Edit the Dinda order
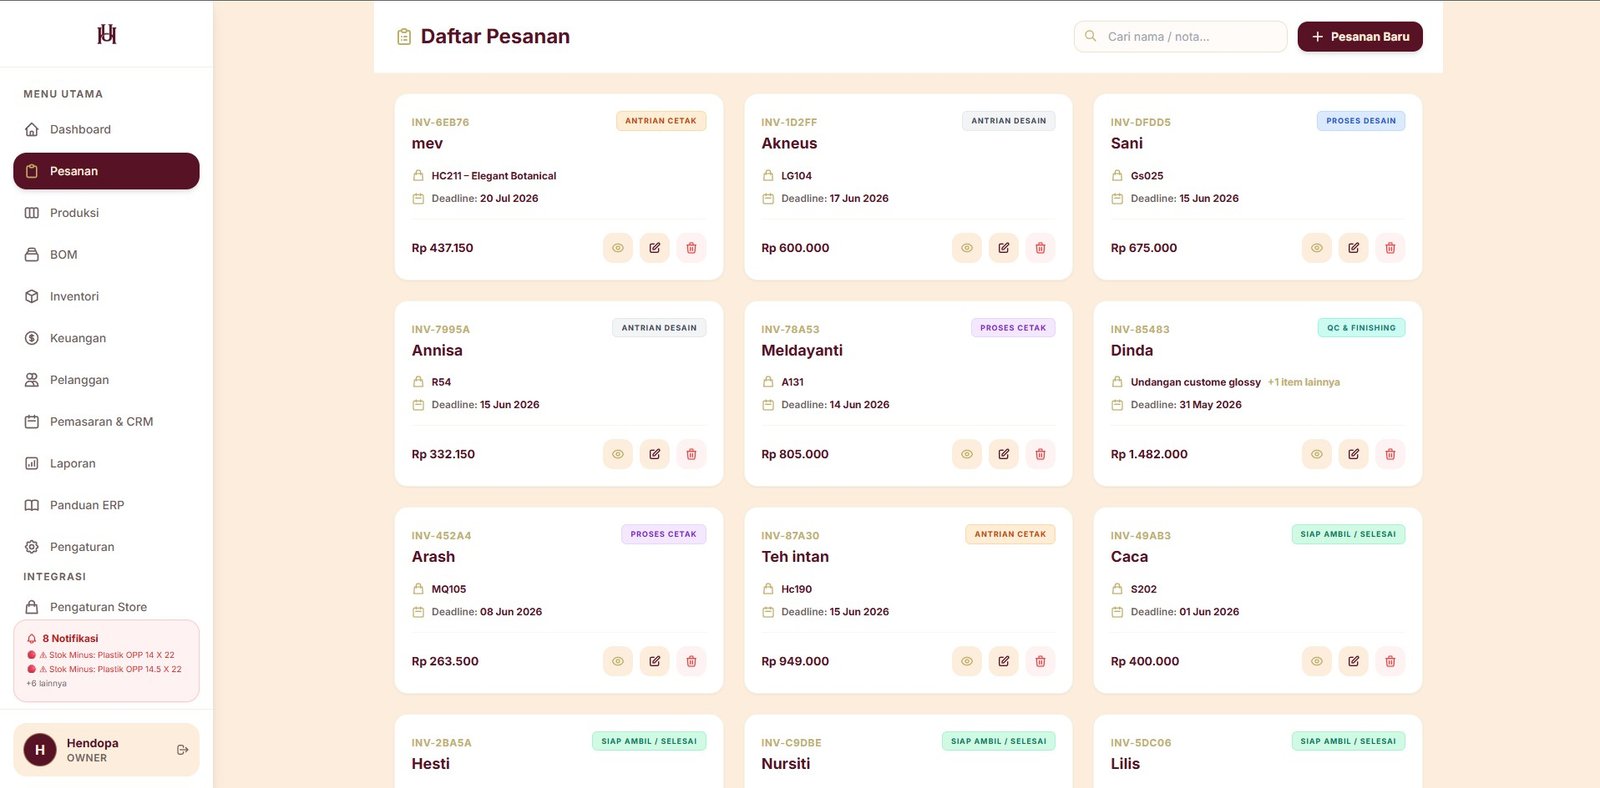Image resolution: width=1600 pixels, height=788 pixels. pyautogui.click(x=1354, y=454)
